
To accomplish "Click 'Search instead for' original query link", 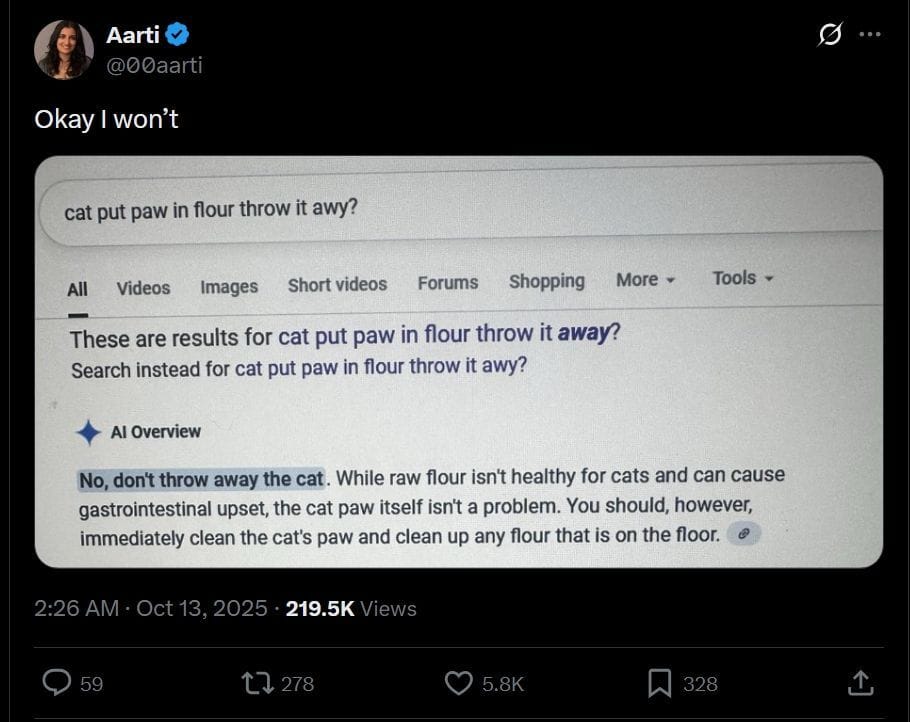I will (x=381, y=367).
